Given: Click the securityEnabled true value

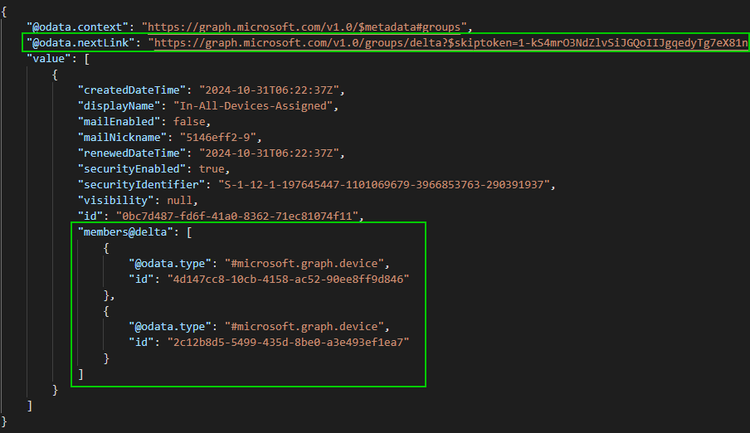Looking at the screenshot, I should pos(212,169).
